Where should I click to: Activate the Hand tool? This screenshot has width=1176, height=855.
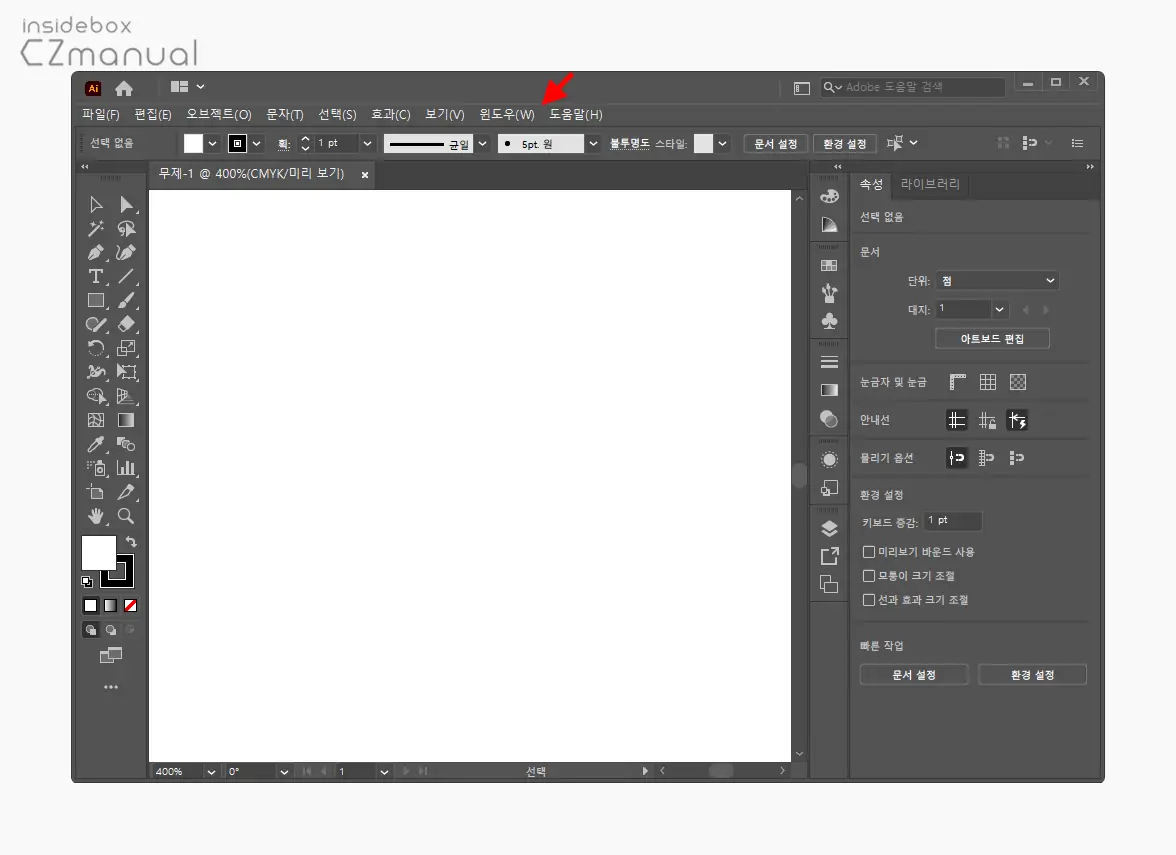(96, 516)
